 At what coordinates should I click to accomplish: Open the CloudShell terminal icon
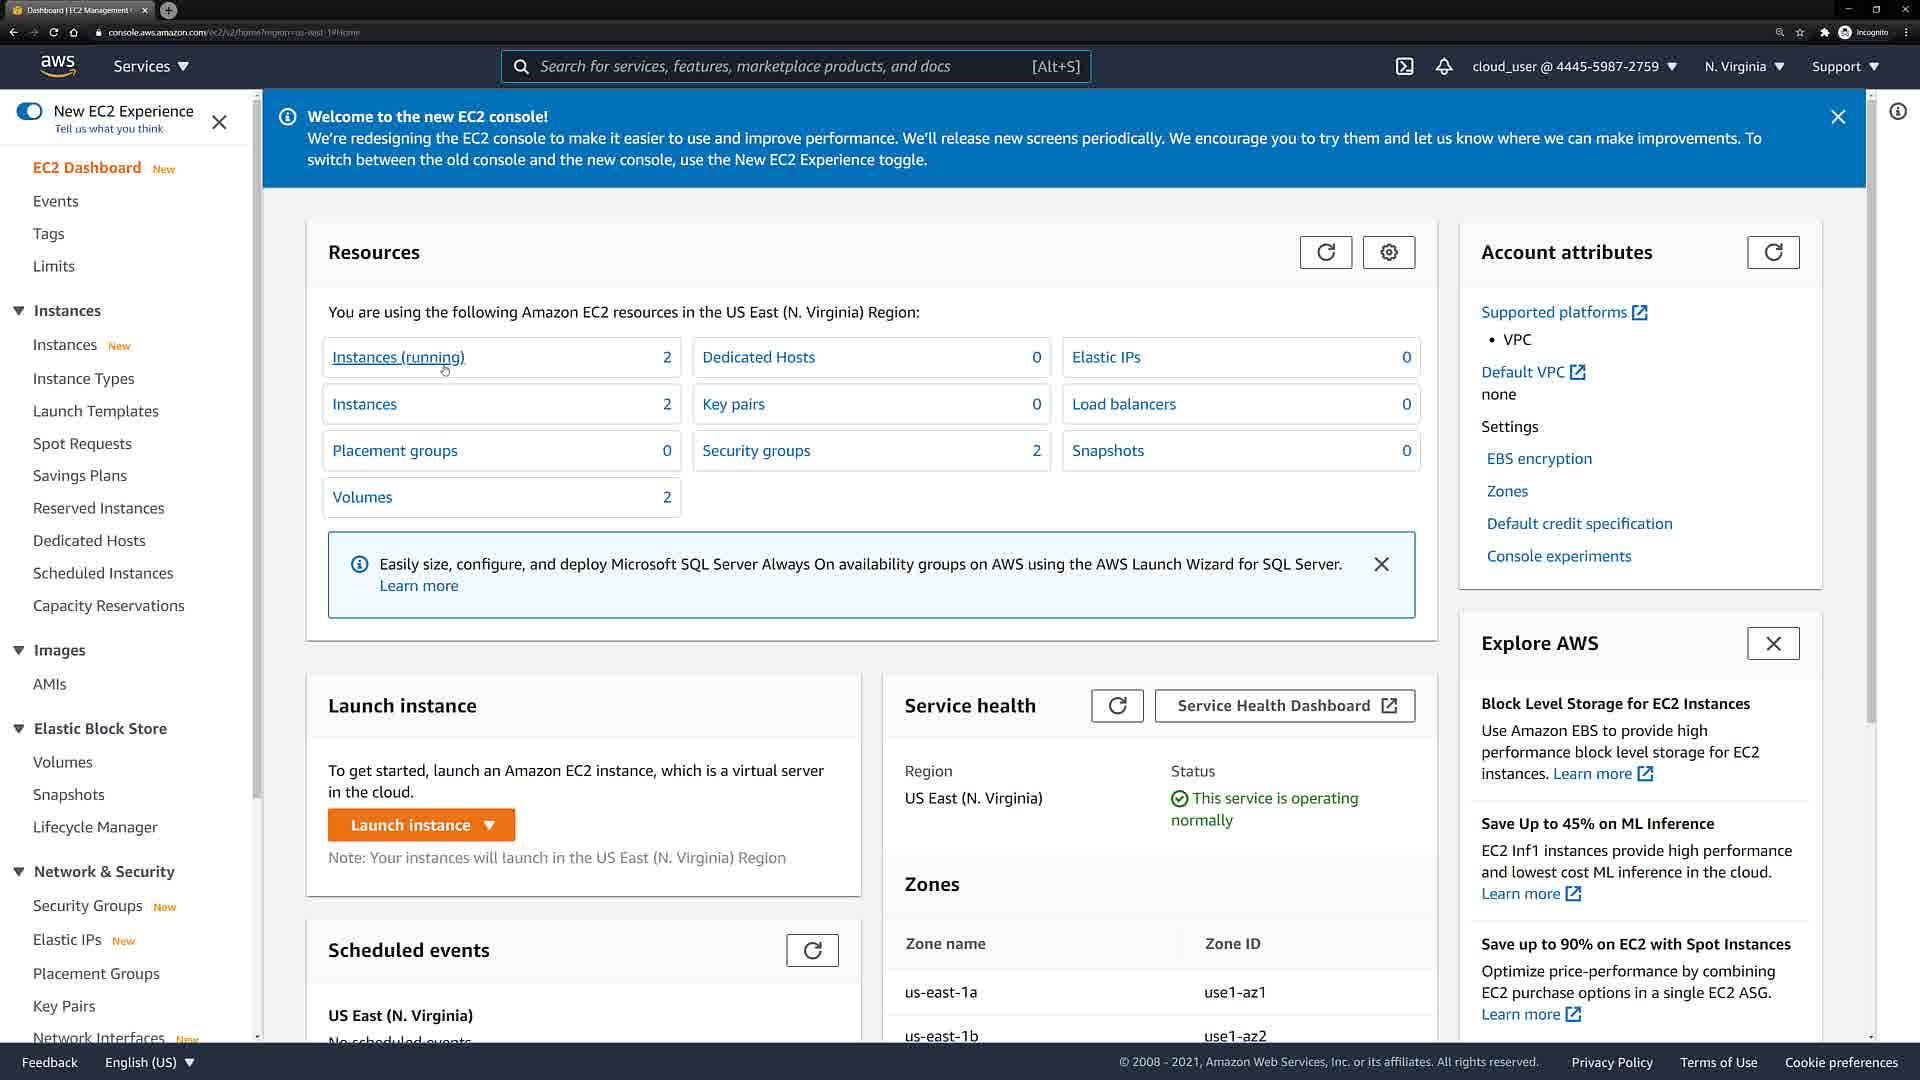click(x=1404, y=66)
